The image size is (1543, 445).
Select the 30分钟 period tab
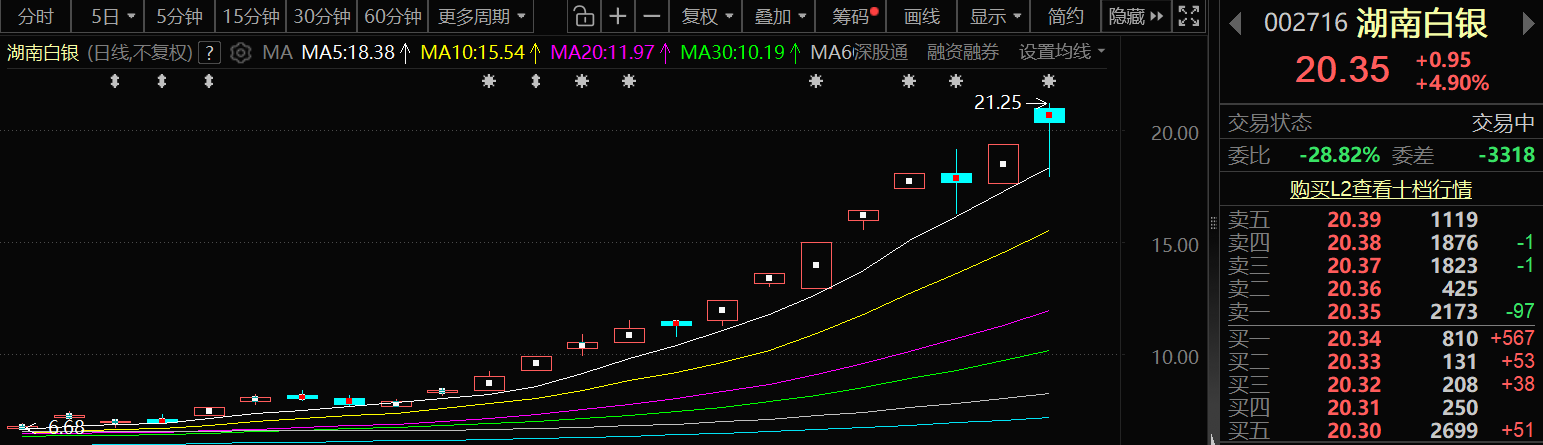tap(321, 16)
